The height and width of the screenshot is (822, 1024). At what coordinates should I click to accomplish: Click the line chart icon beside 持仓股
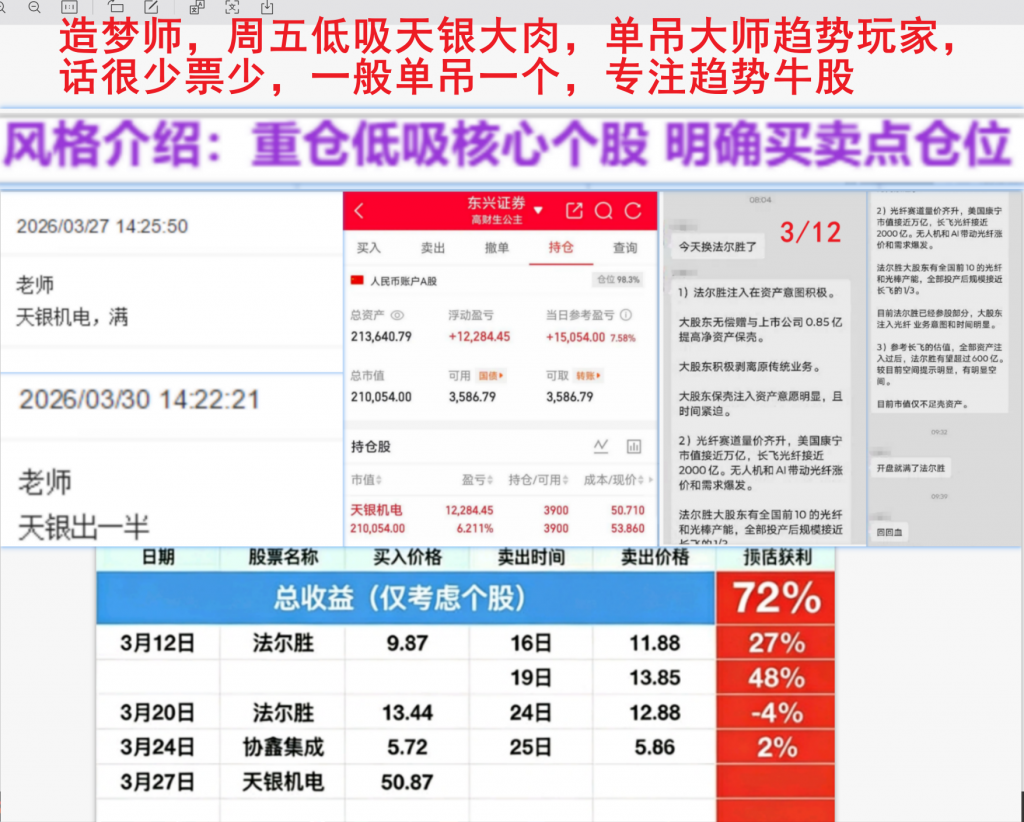point(601,447)
